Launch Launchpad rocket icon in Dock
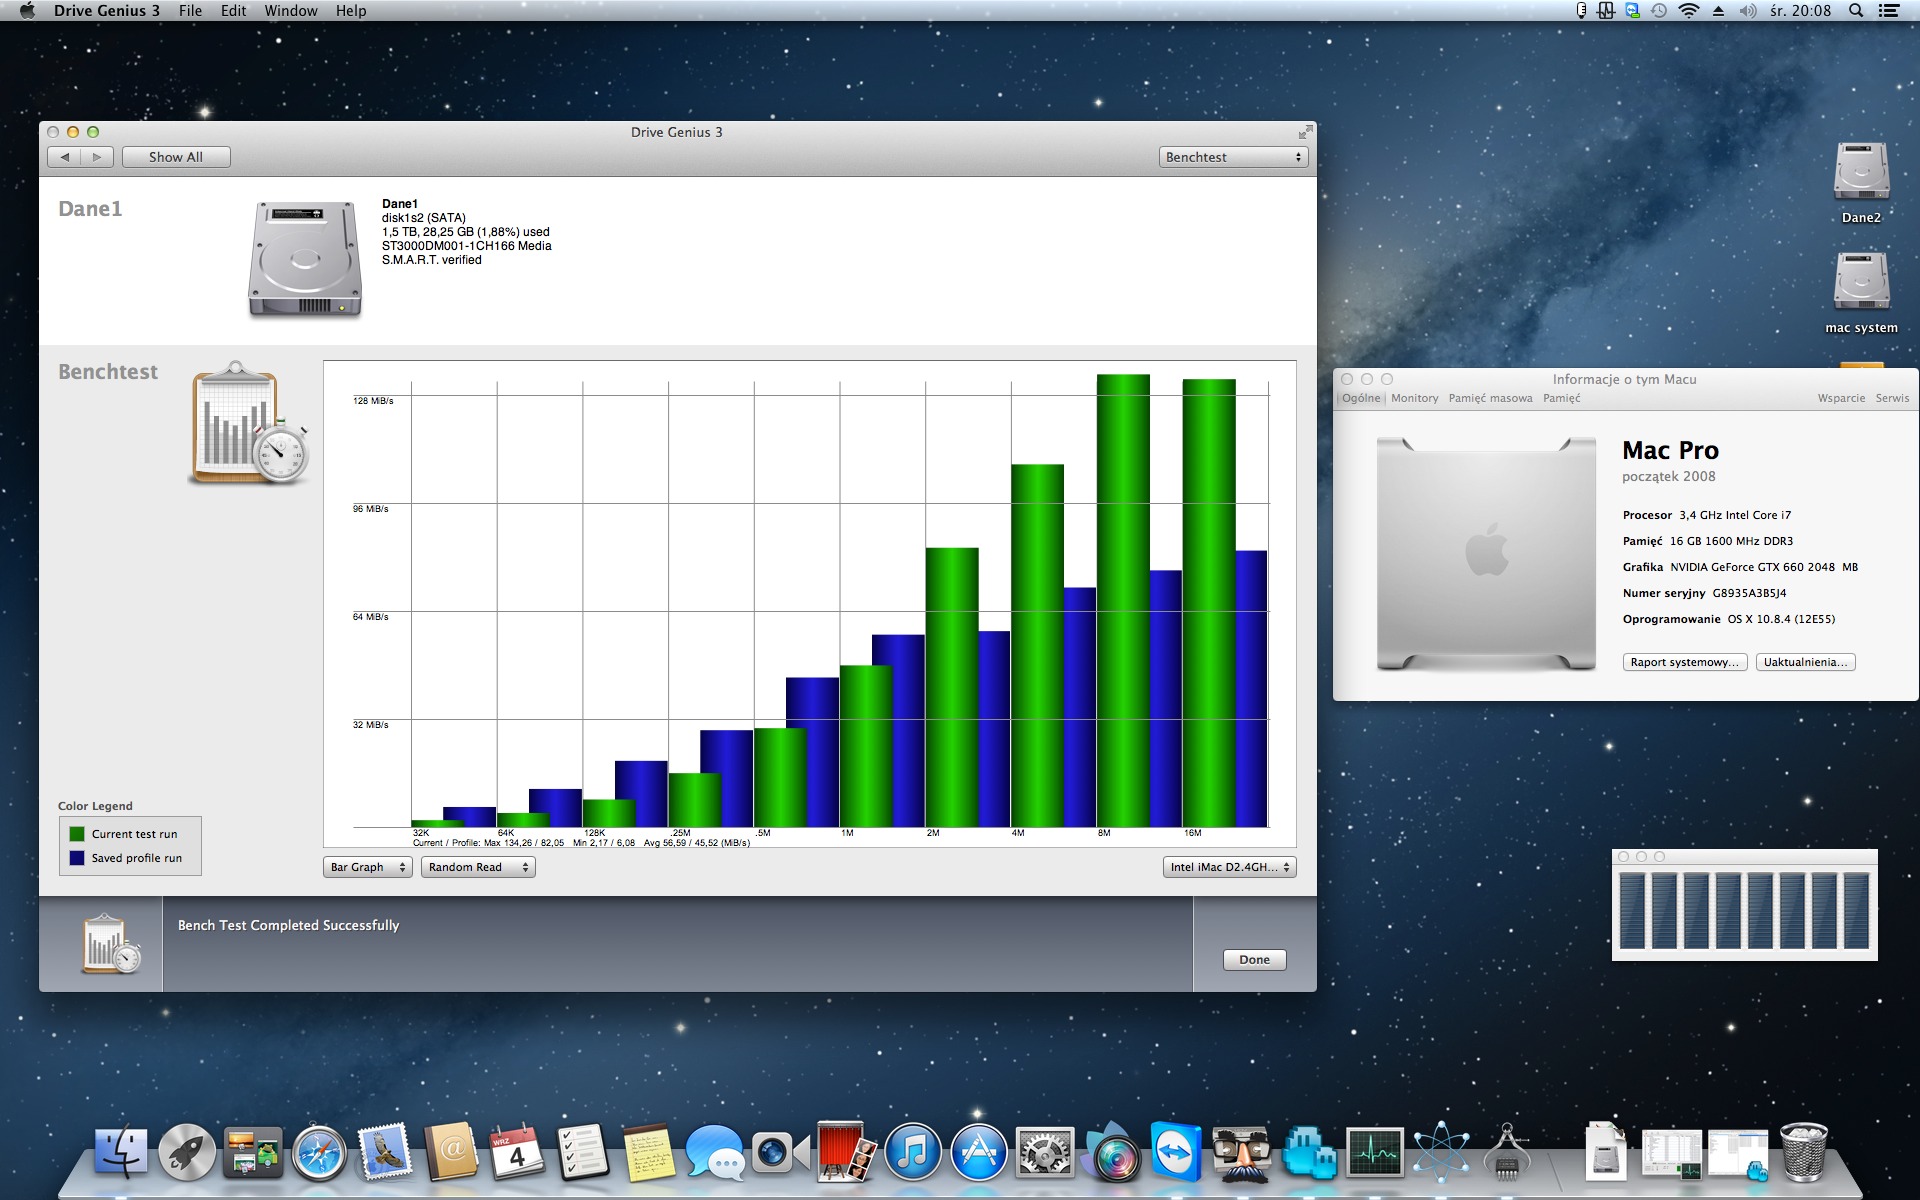 (x=187, y=1152)
